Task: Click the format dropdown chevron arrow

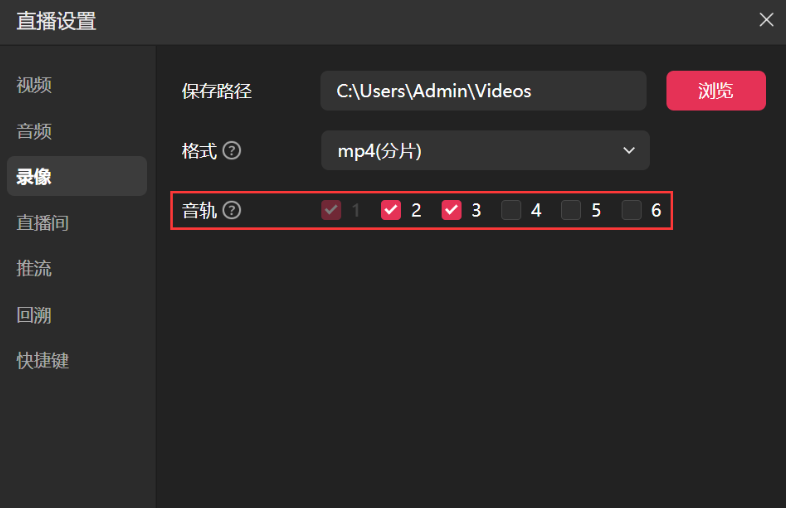Action: (x=629, y=151)
